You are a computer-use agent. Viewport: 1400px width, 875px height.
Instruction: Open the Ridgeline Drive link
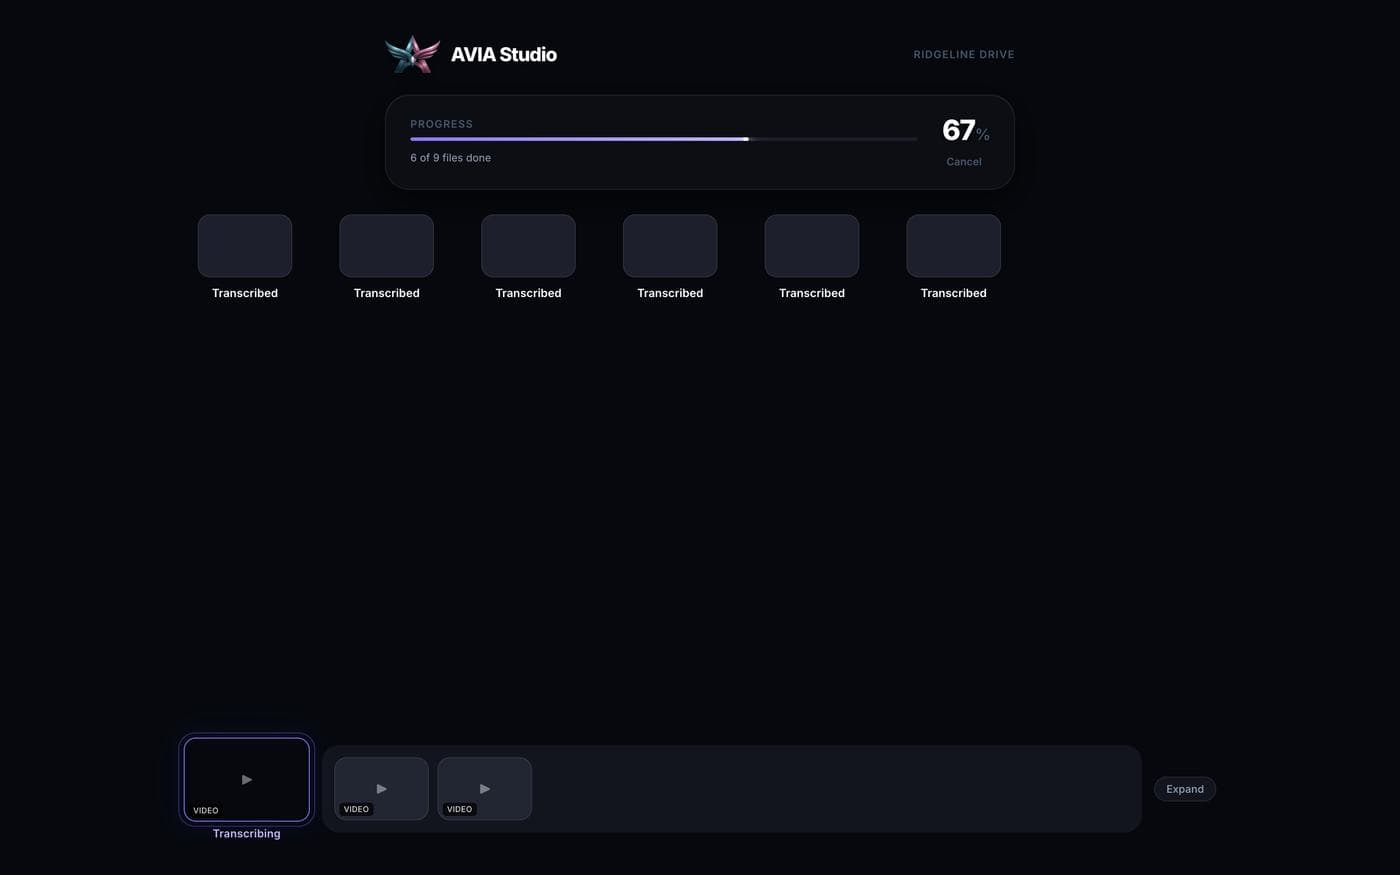(964, 54)
